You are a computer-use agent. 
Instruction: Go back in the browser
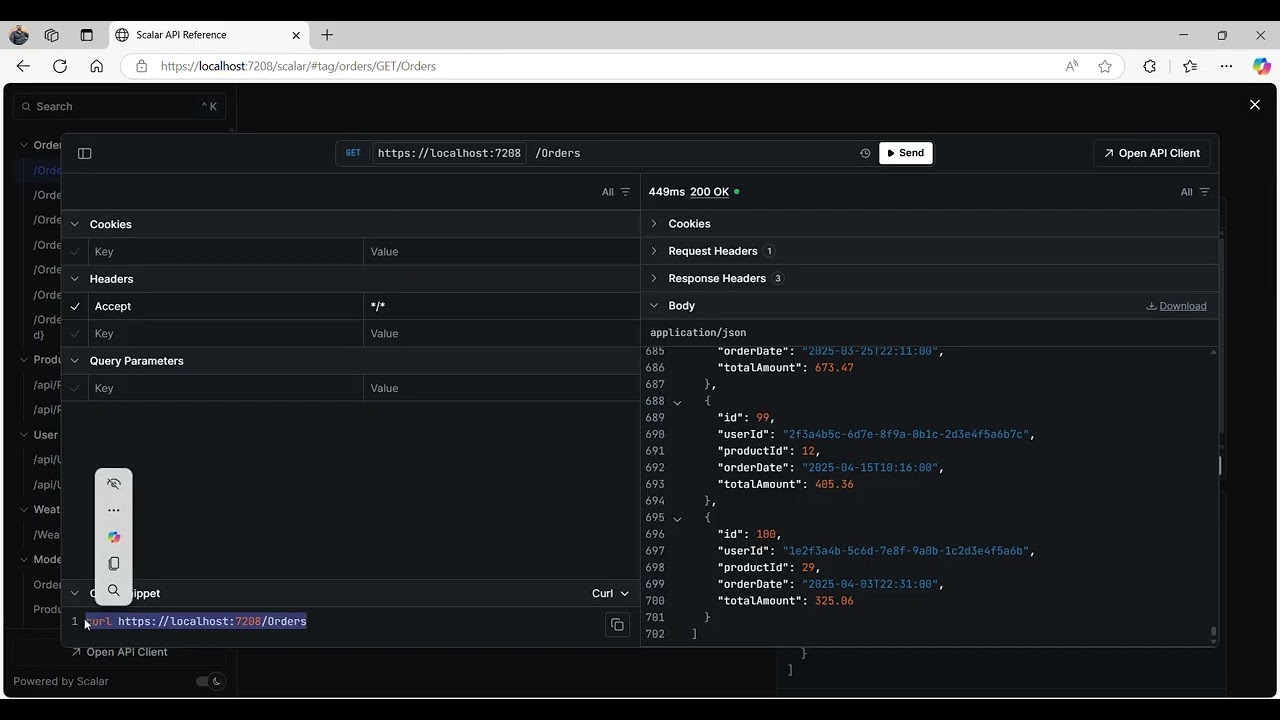pyautogui.click(x=23, y=66)
